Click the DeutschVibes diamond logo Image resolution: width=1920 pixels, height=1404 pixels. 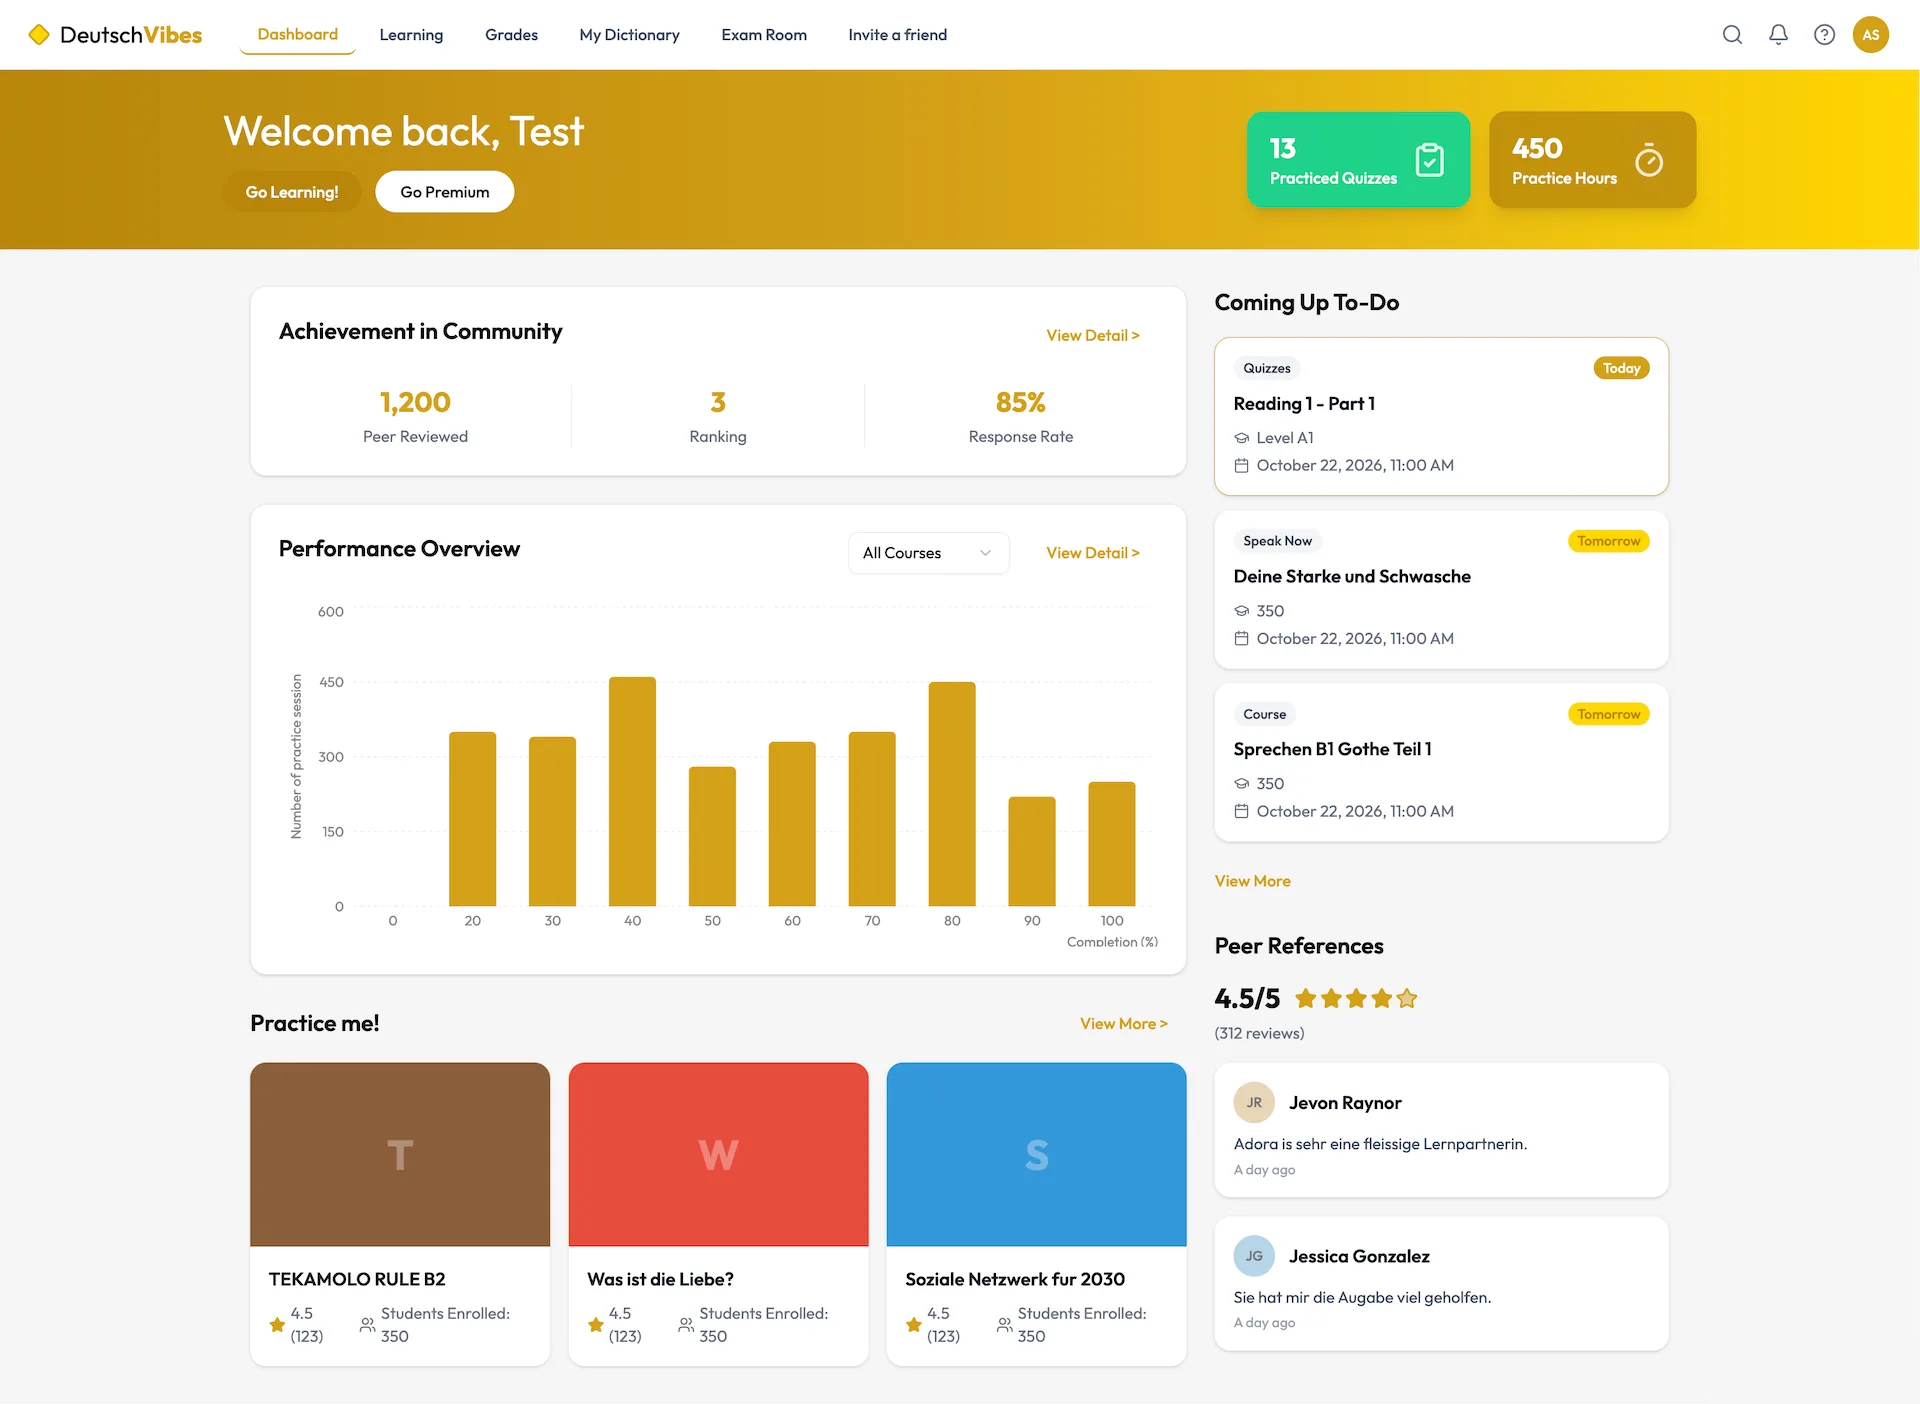pyautogui.click(x=39, y=35)
